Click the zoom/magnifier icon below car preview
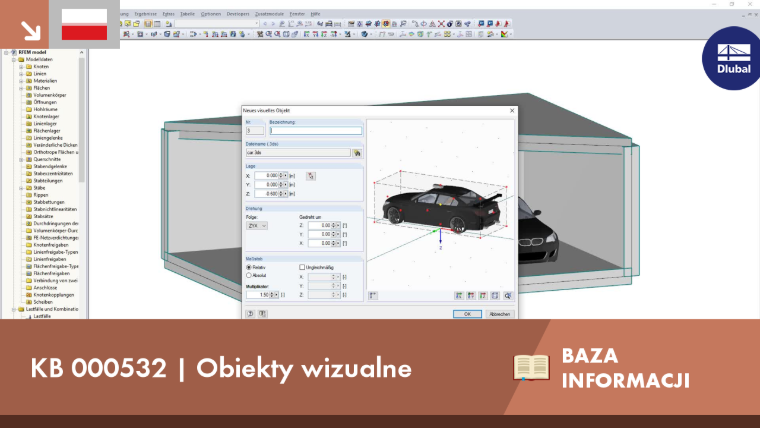Screen dimensions: 760x428 (507, 295)
